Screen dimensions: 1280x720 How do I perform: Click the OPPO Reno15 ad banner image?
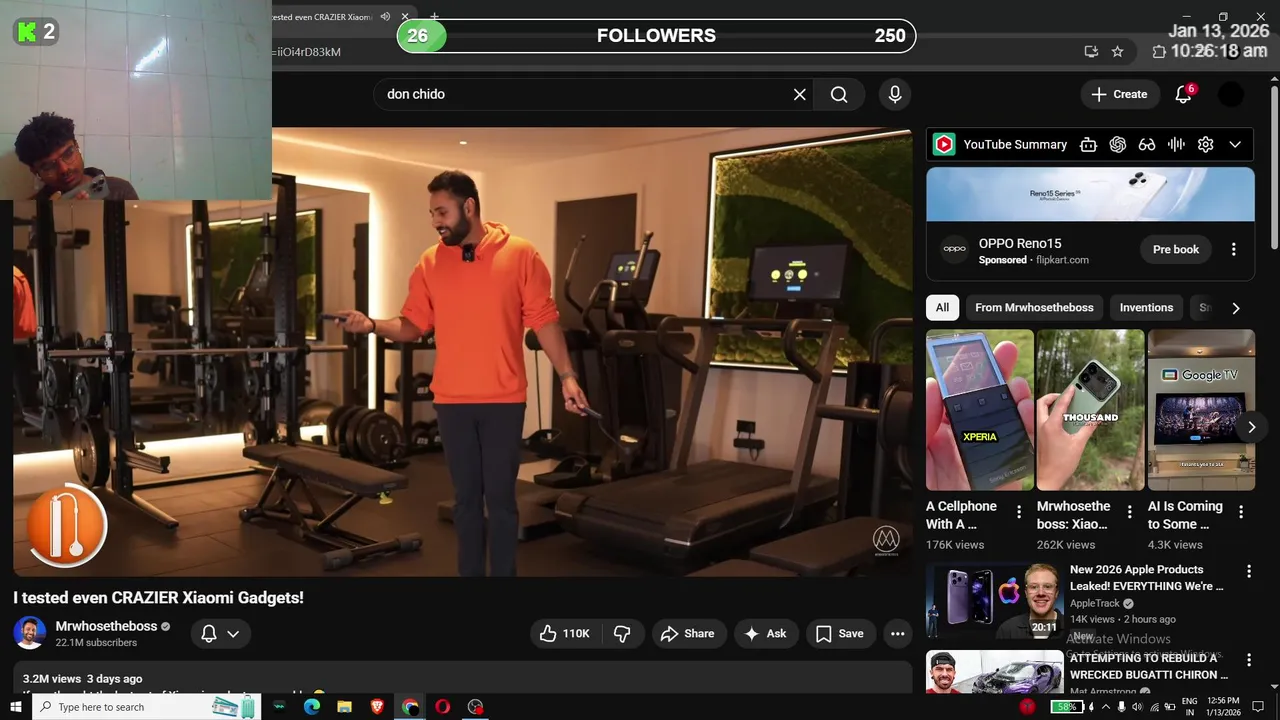pos(1090,194)
